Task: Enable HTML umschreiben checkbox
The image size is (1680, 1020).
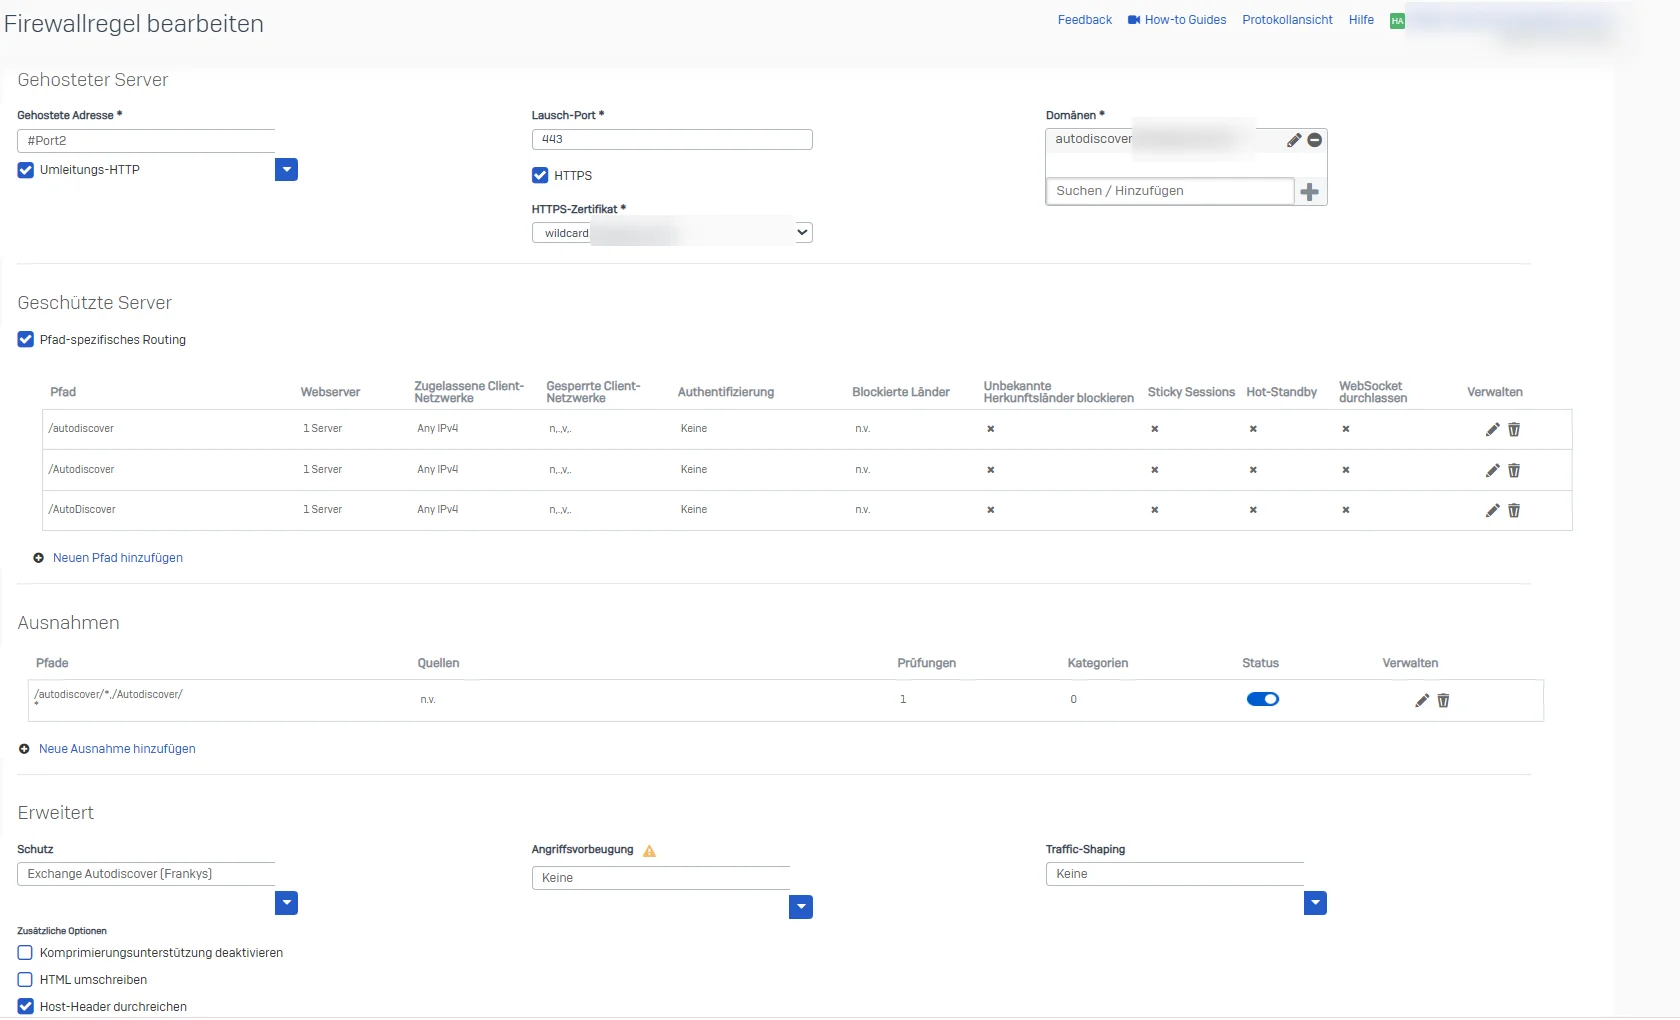Action: pos(26,980)
